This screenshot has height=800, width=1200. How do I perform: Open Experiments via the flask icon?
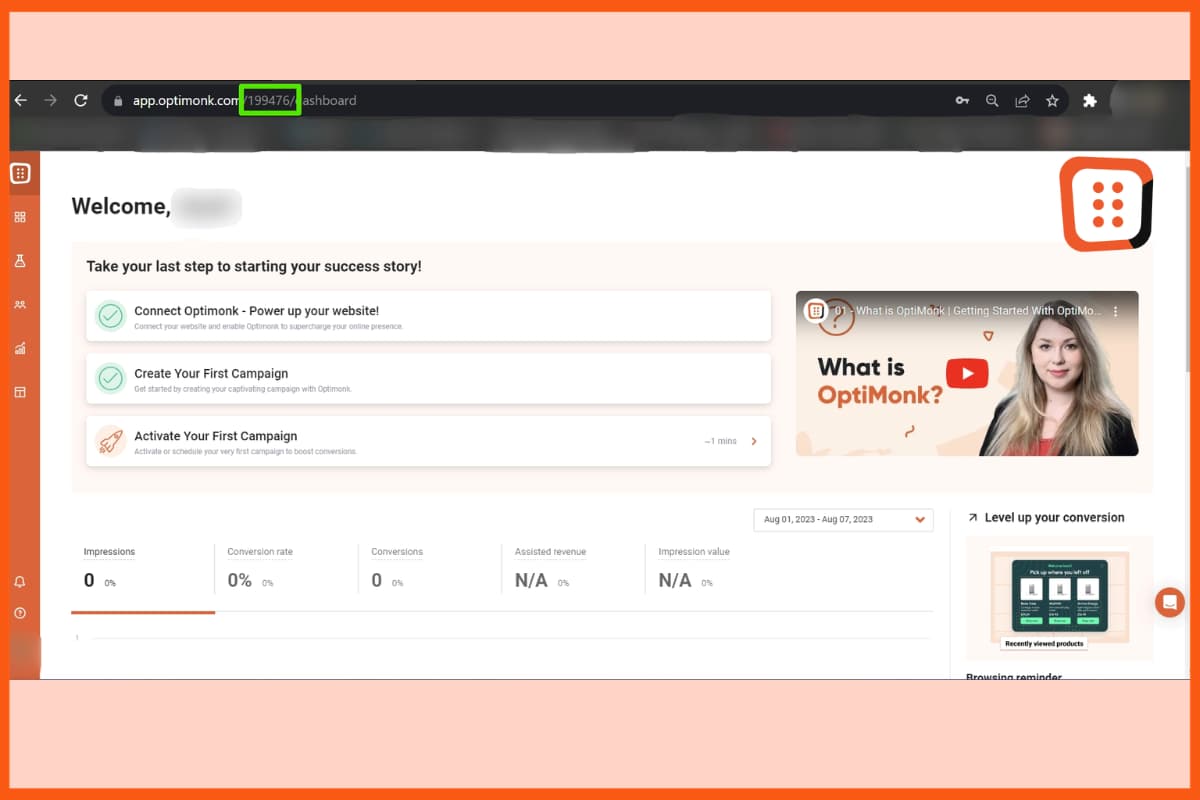click(20, 260)
